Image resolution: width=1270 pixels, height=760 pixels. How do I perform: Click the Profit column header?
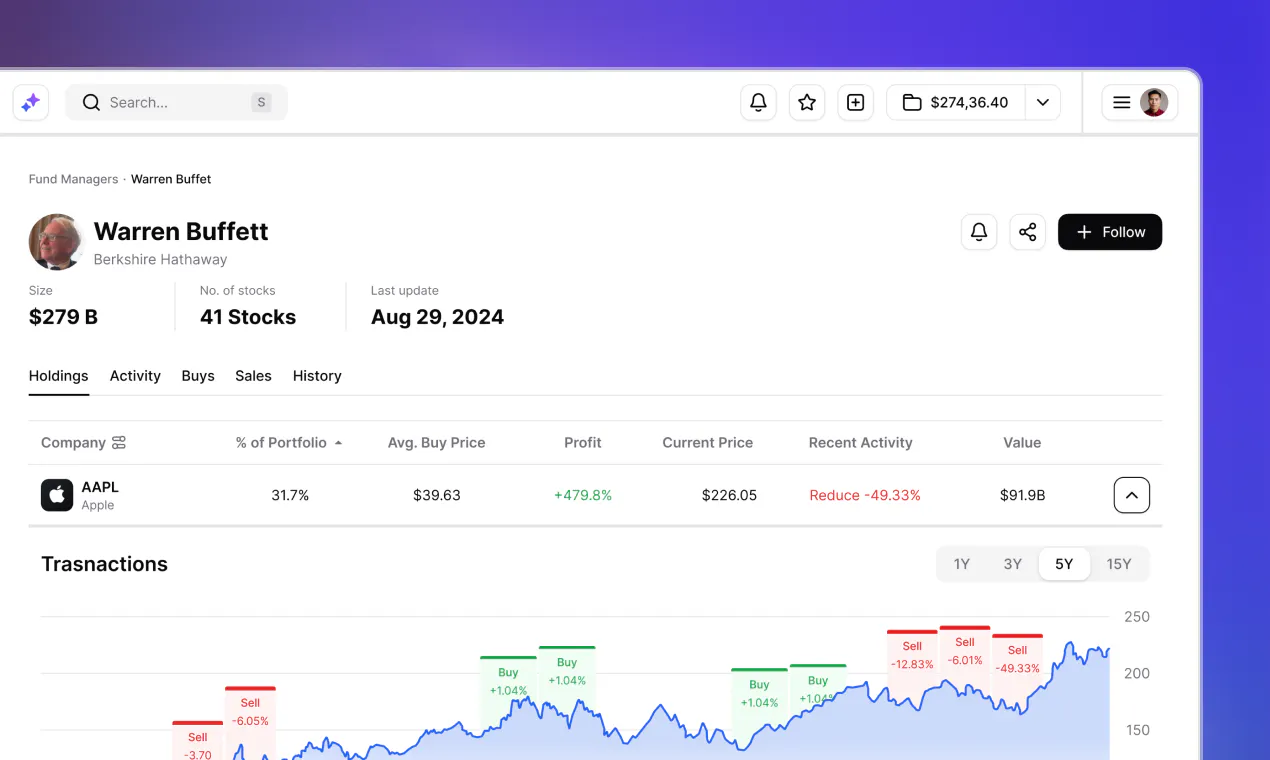[583, 442]
